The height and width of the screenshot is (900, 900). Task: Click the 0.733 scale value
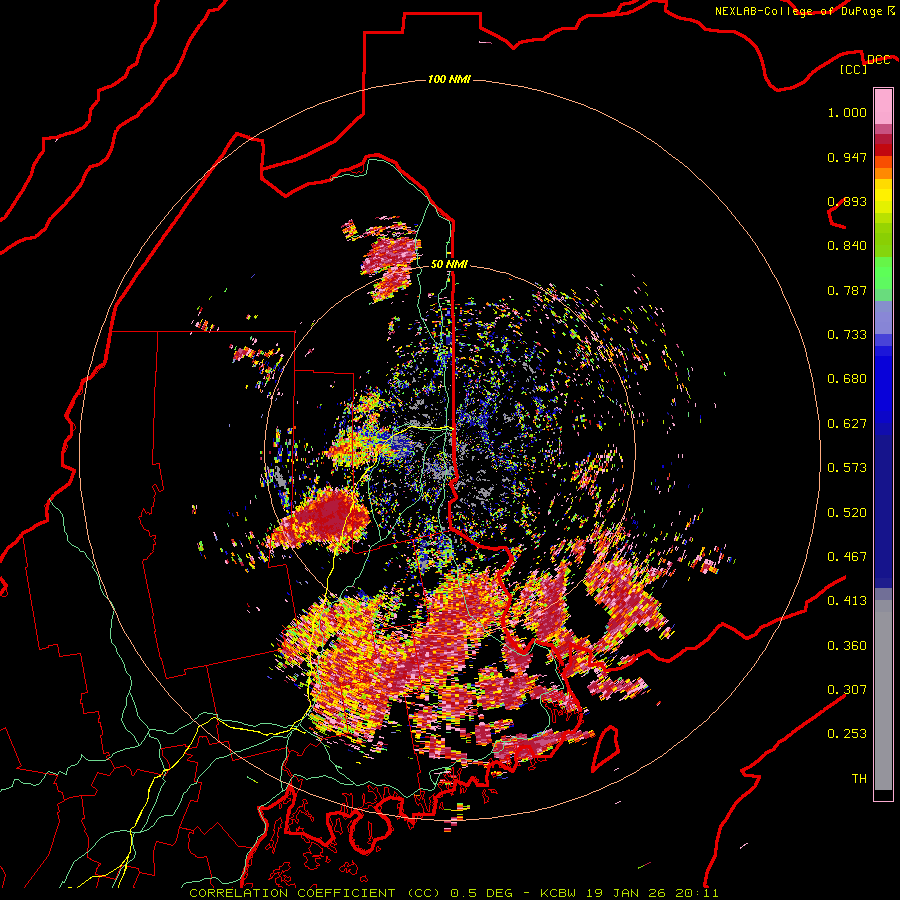tap(847, 335)
